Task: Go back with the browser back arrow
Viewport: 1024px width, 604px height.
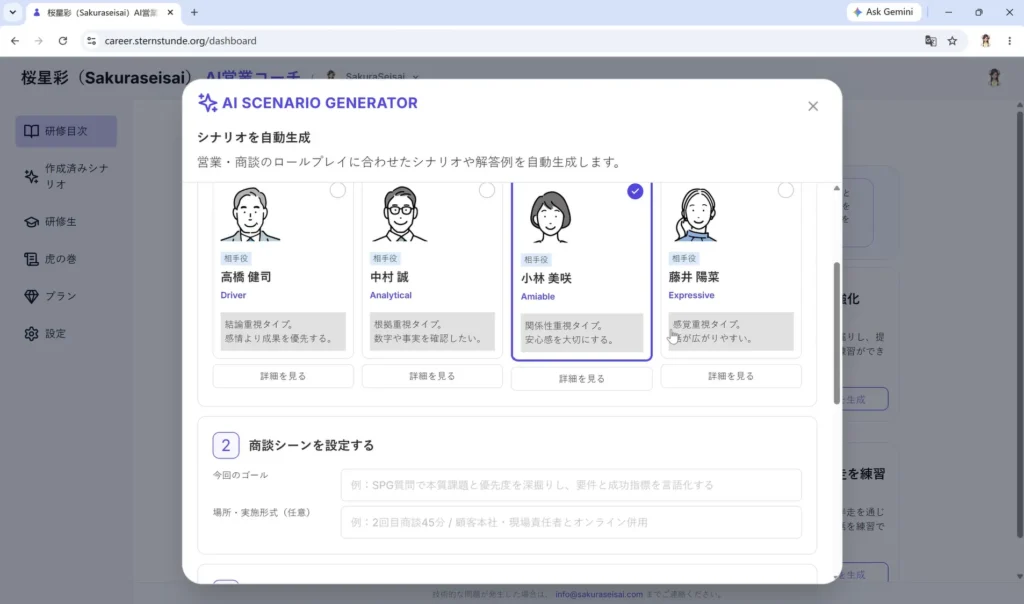Action: [14, 40]
